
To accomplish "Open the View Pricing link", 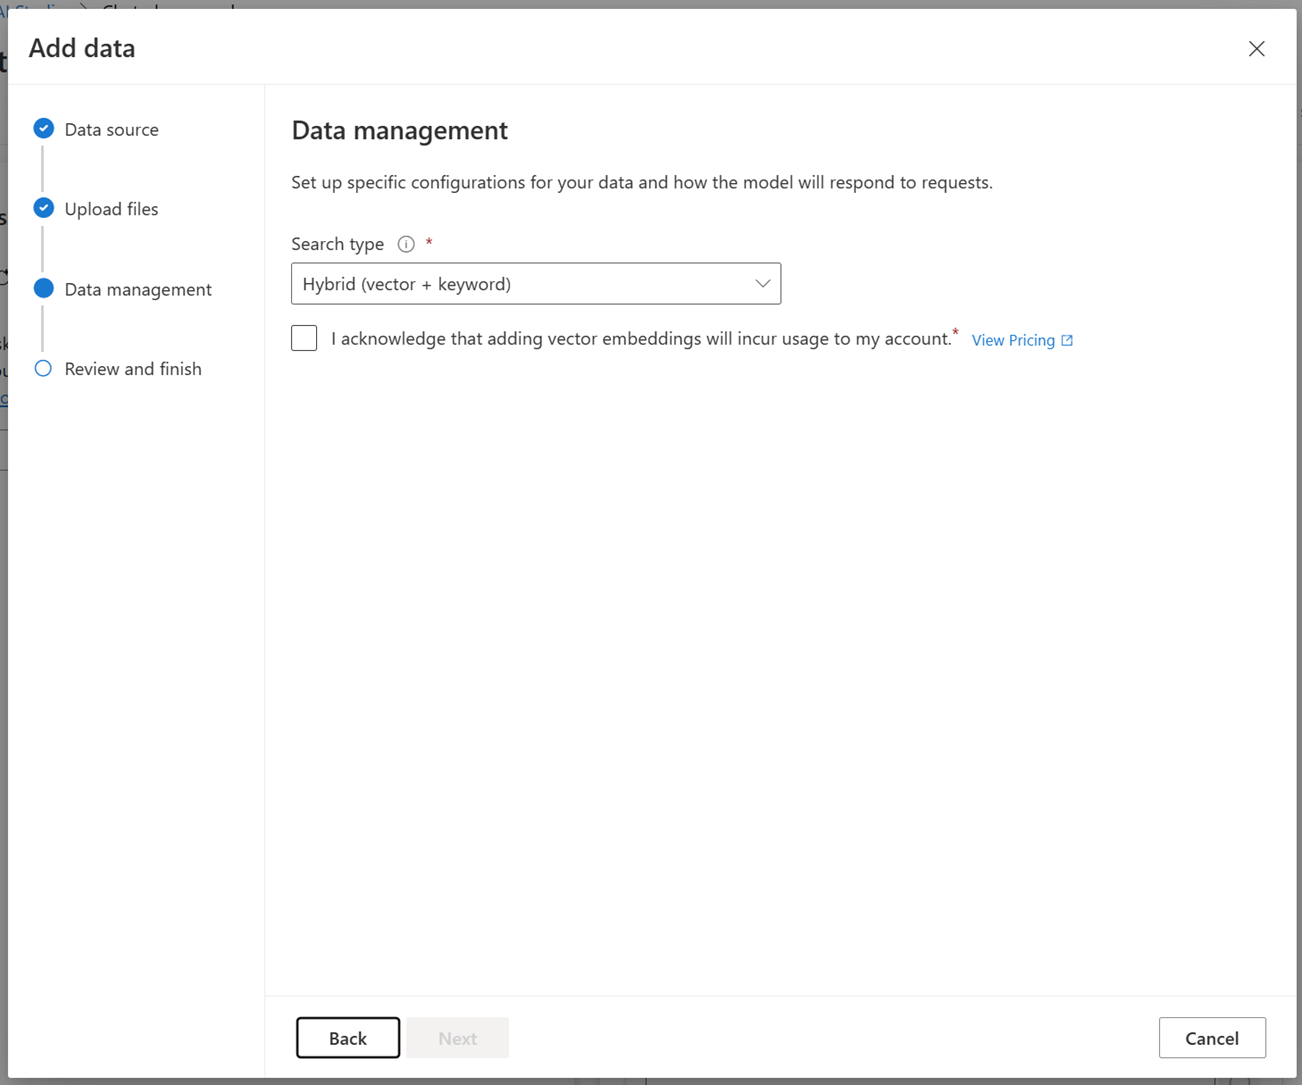I will coord(1012,340).
